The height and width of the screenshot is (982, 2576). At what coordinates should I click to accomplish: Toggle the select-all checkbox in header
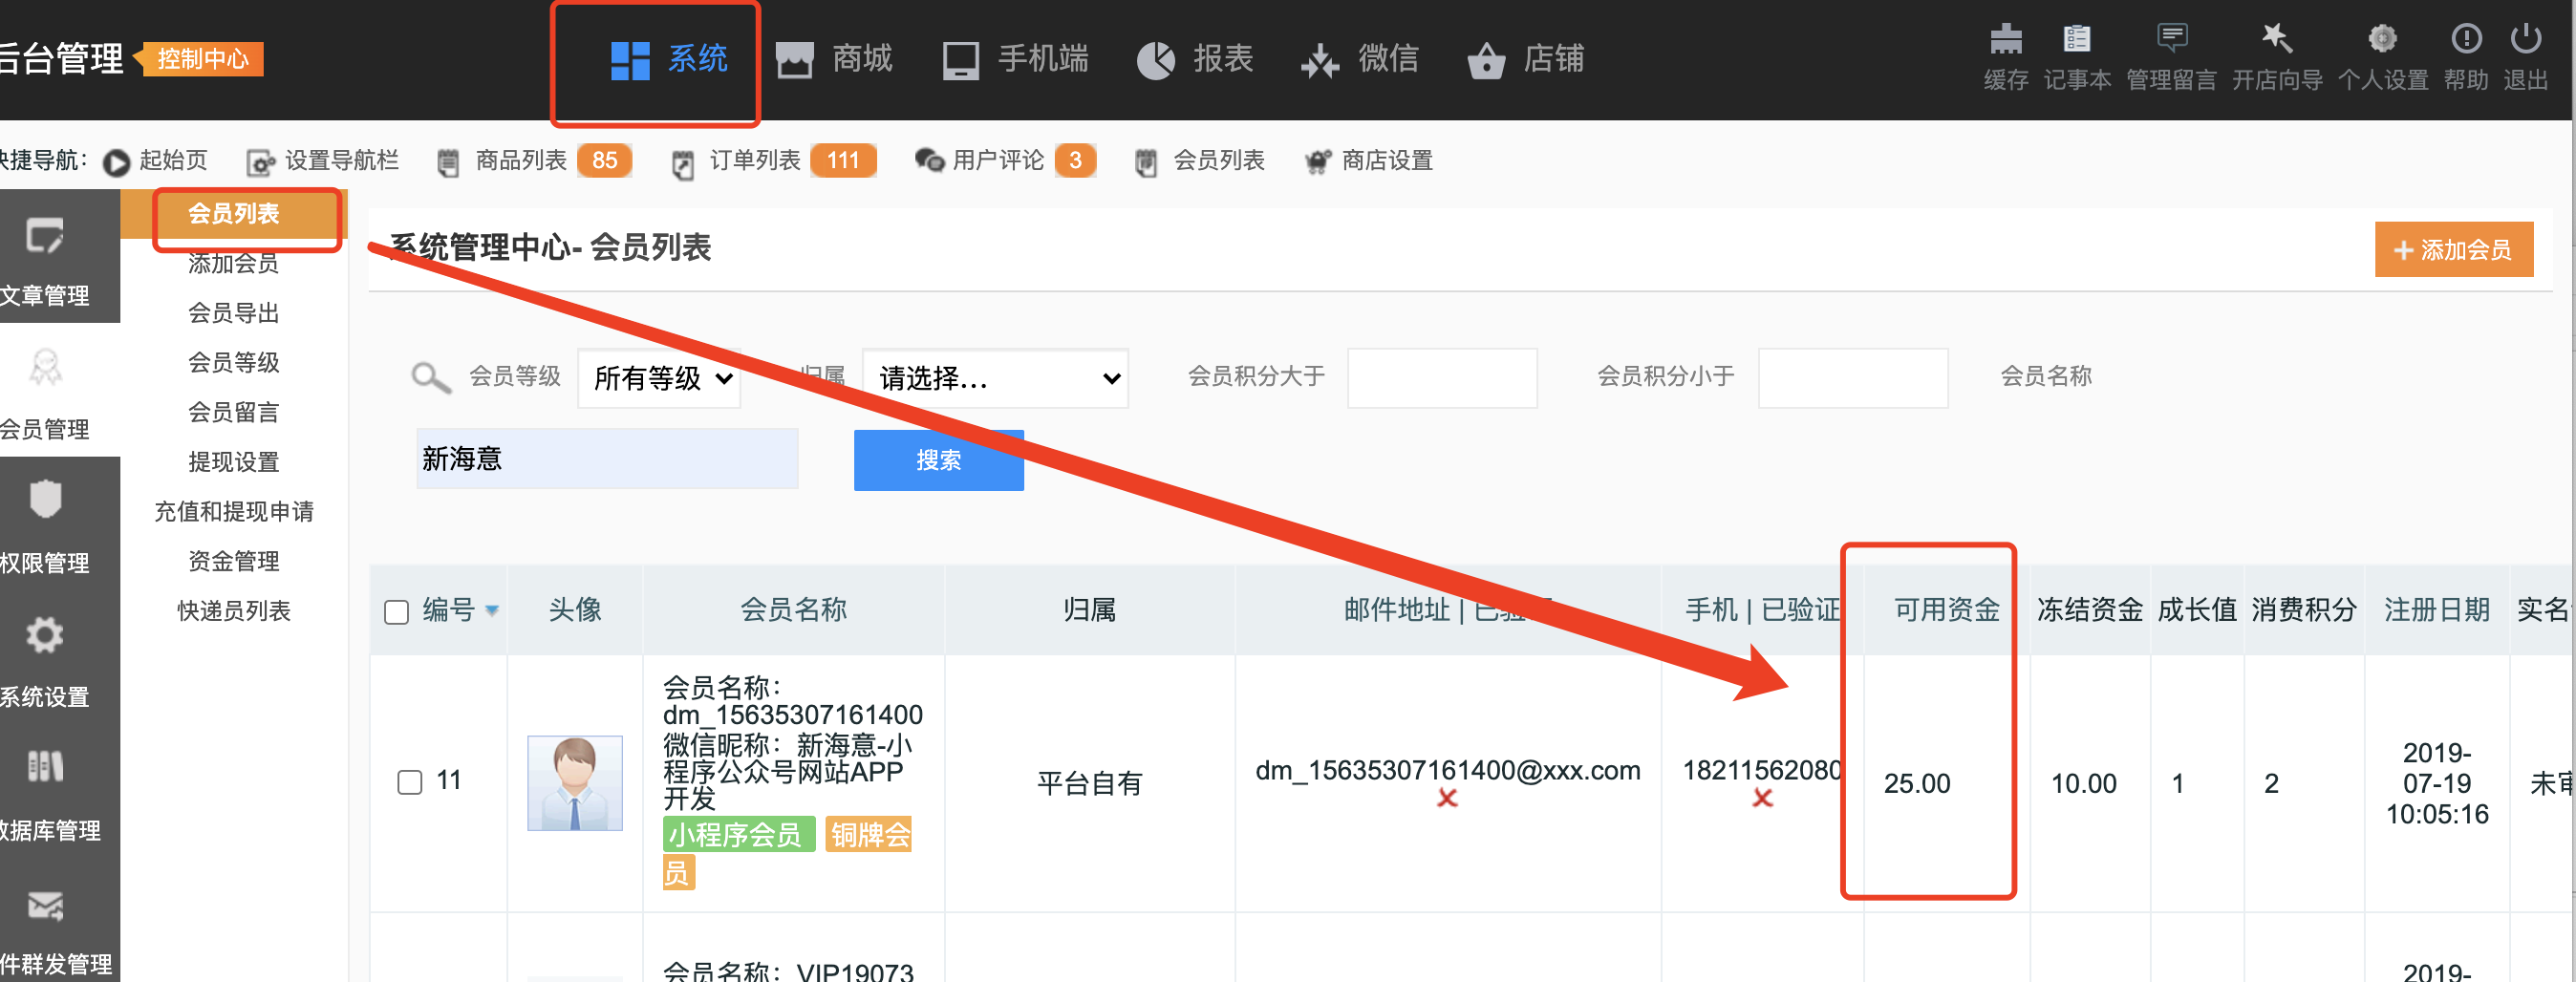397,612
